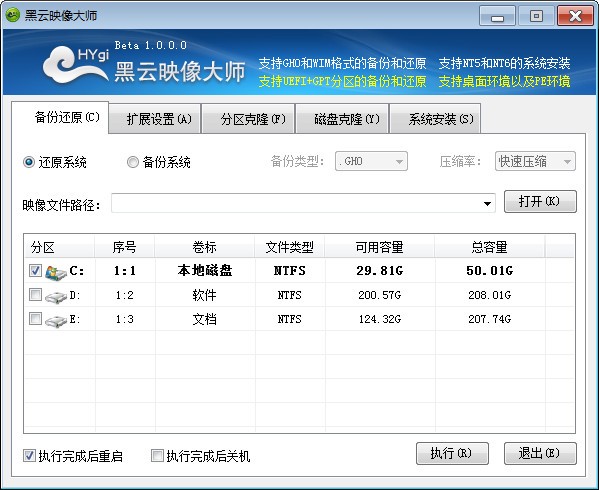Click the app icon in the title bar
Image resolution: width=599 pixels, height=490 pixels.
[x=13, y=16]
